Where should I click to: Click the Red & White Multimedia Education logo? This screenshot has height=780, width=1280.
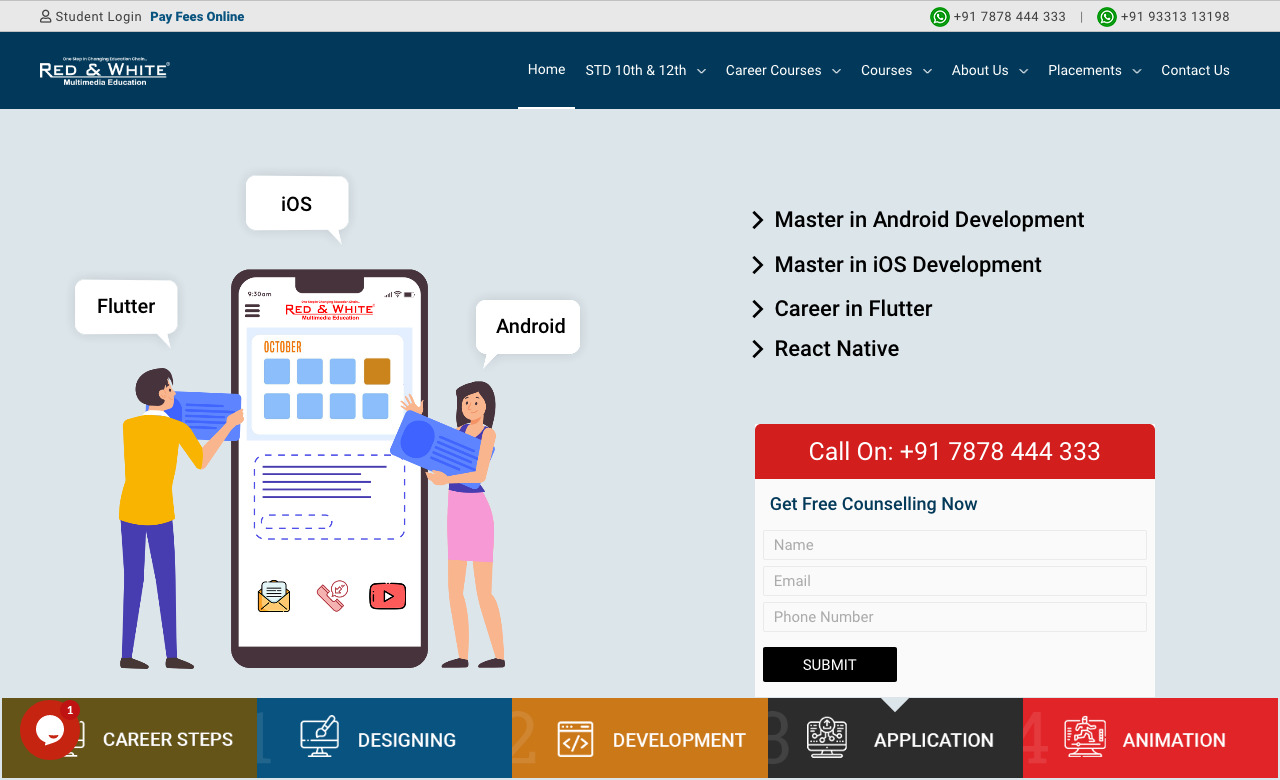(104, 71)
